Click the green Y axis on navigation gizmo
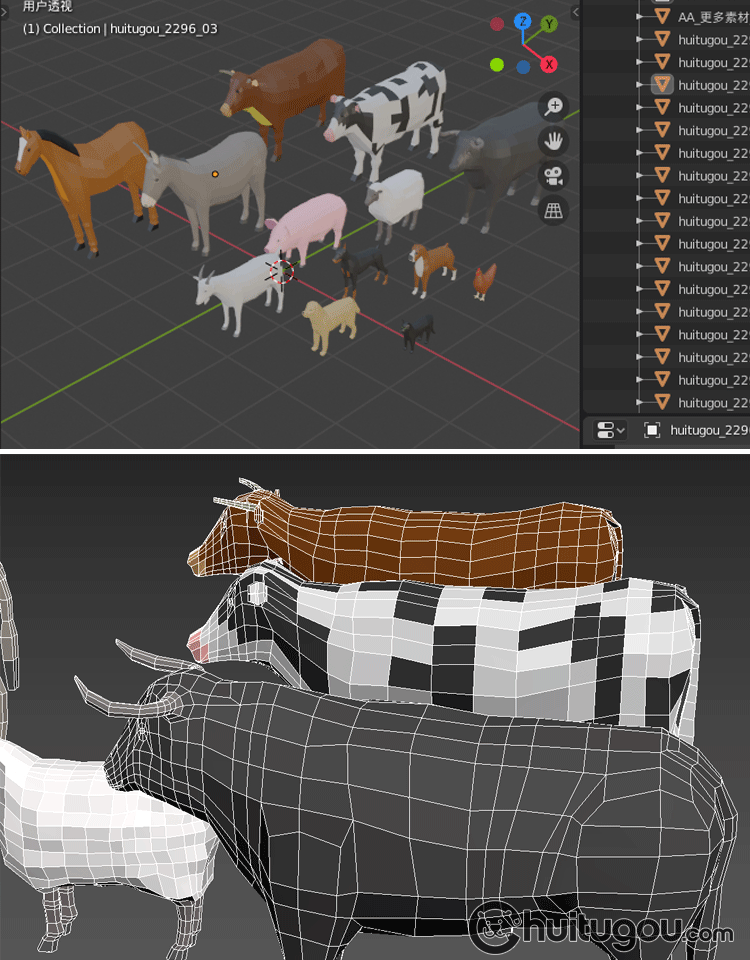Viewport: 750px width, 960px height. [x=549, y=24]
